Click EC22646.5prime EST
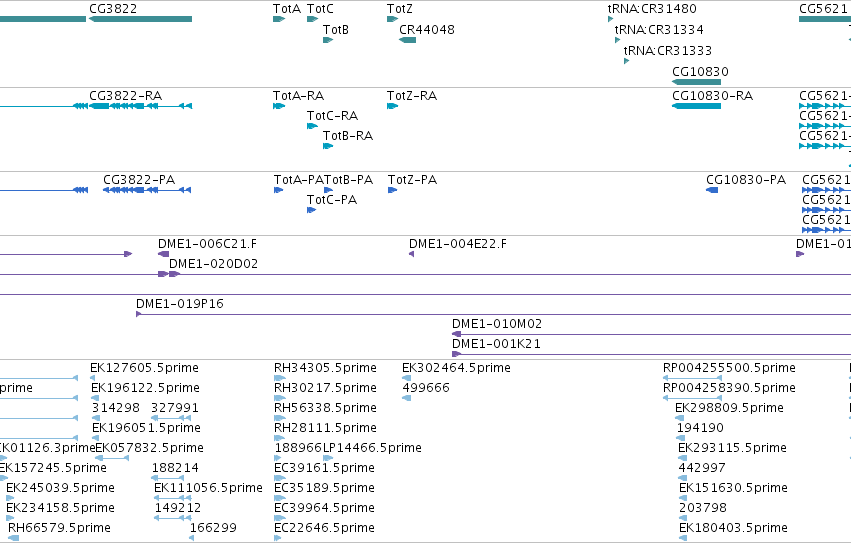The width and height of the screenshot is (851, 543). point(278,538)
